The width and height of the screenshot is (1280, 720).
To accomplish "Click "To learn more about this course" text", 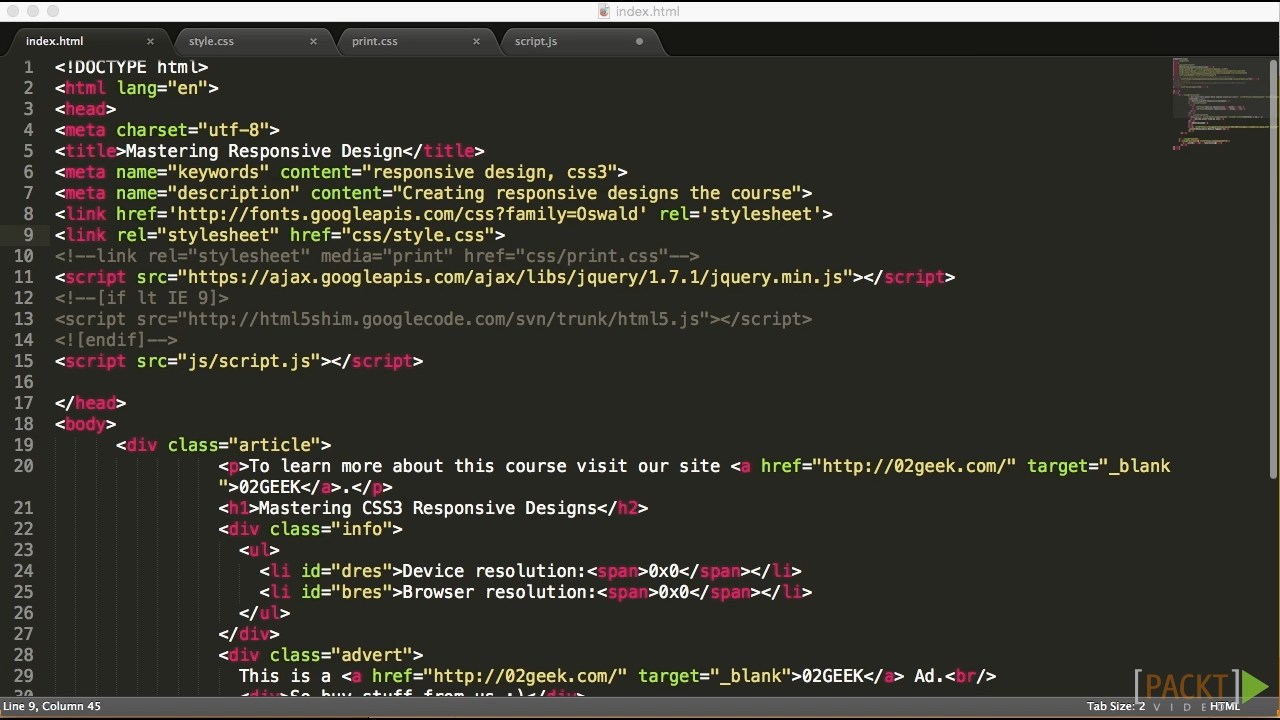I will point(402,466).
